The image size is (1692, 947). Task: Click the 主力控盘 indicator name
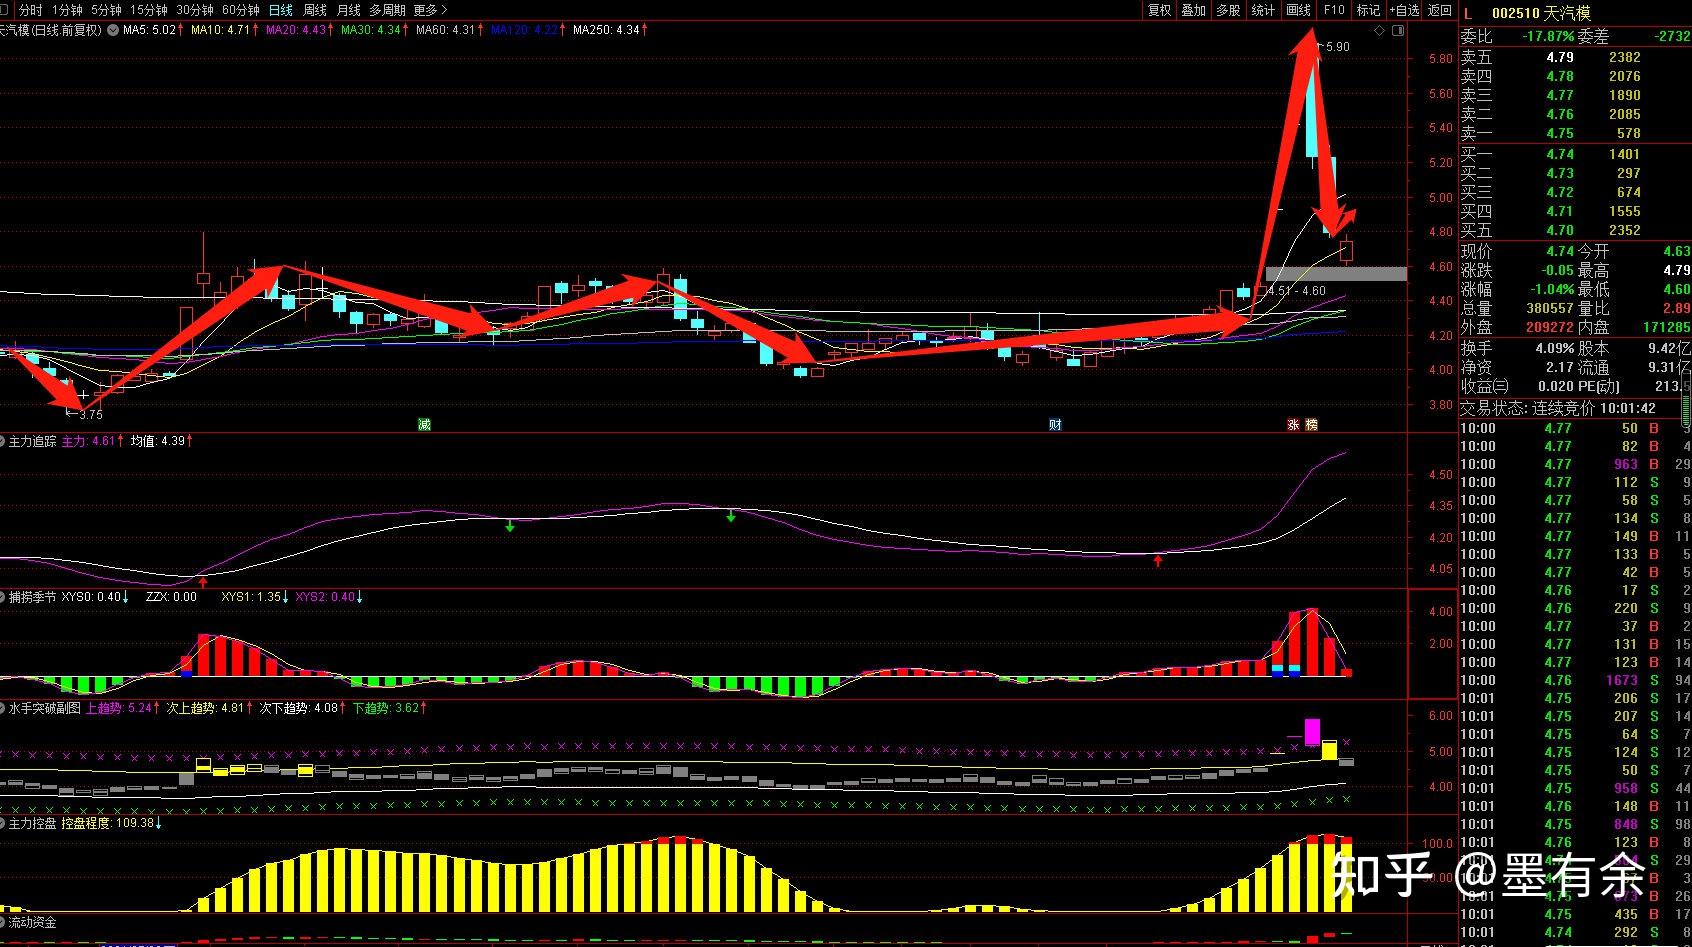pyautogui.click(x=32, y=823)
